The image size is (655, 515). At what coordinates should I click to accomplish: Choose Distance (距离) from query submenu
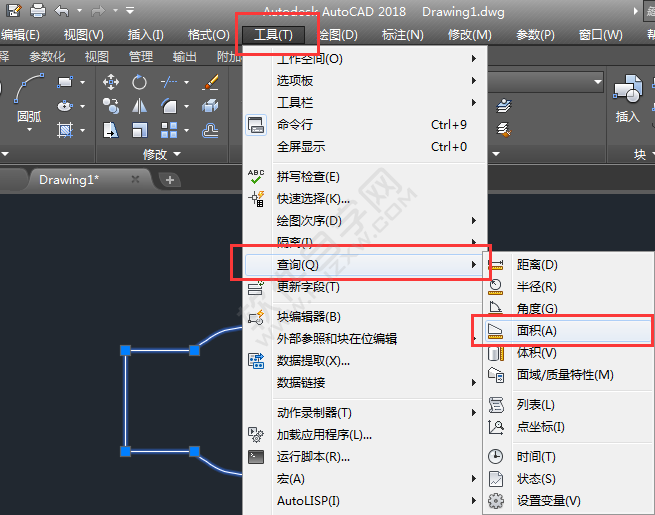pos(569,265)
